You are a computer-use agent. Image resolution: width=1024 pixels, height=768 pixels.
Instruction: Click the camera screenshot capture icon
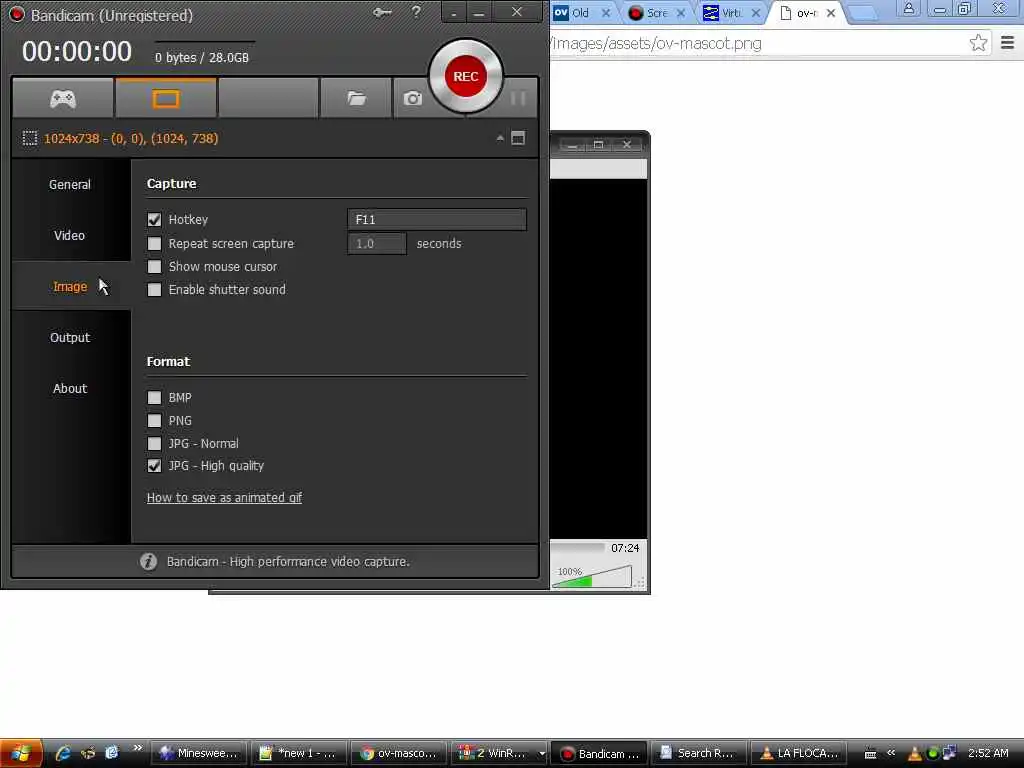pos(412,99)
